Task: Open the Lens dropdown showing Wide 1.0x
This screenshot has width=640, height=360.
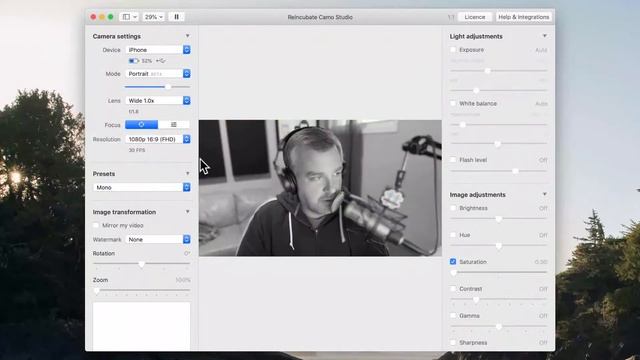Action: point(158,100)
